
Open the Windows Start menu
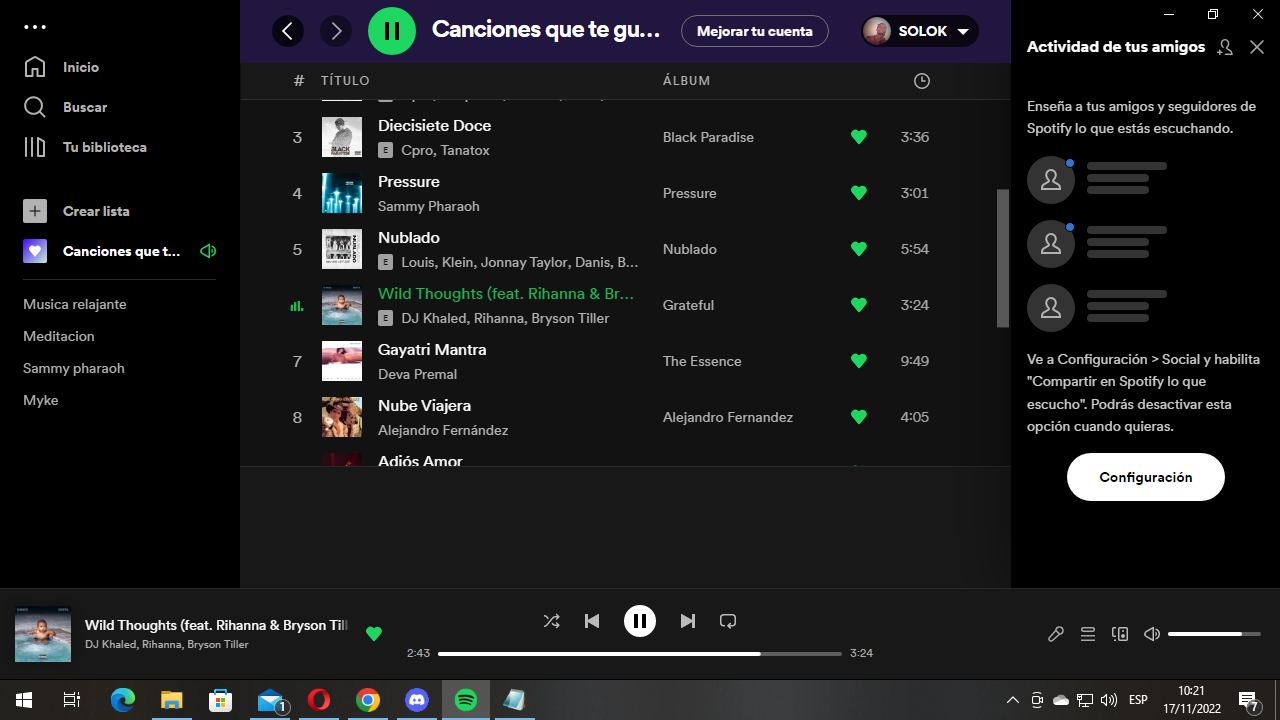tap(24, 700)
